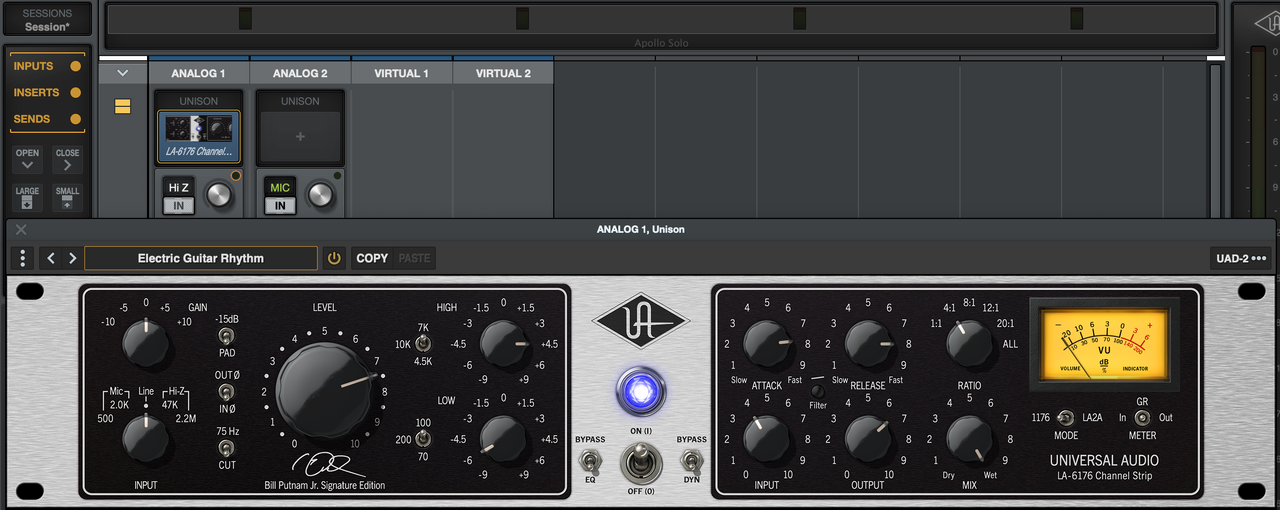The image size is (1280, 510).
Task: Click the blue power indicator lamp
Action: 640,390
